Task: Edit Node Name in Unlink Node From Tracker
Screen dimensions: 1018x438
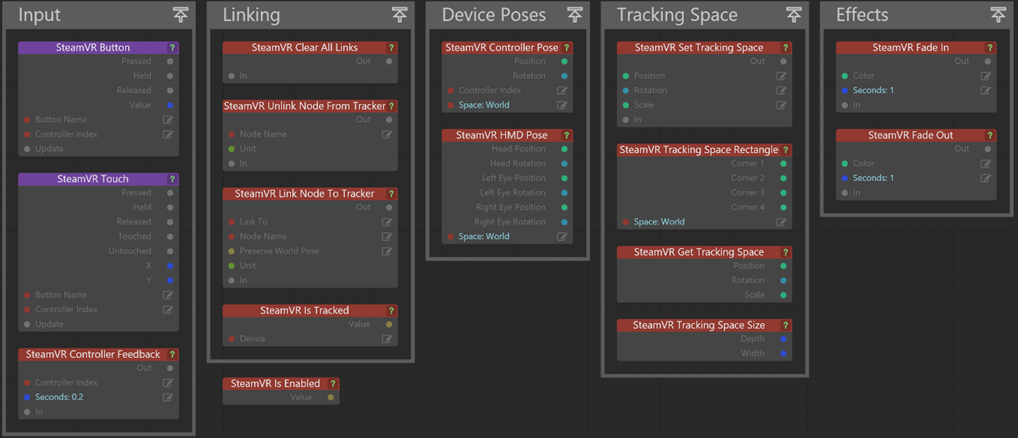Action: click(x=387, y=134)
